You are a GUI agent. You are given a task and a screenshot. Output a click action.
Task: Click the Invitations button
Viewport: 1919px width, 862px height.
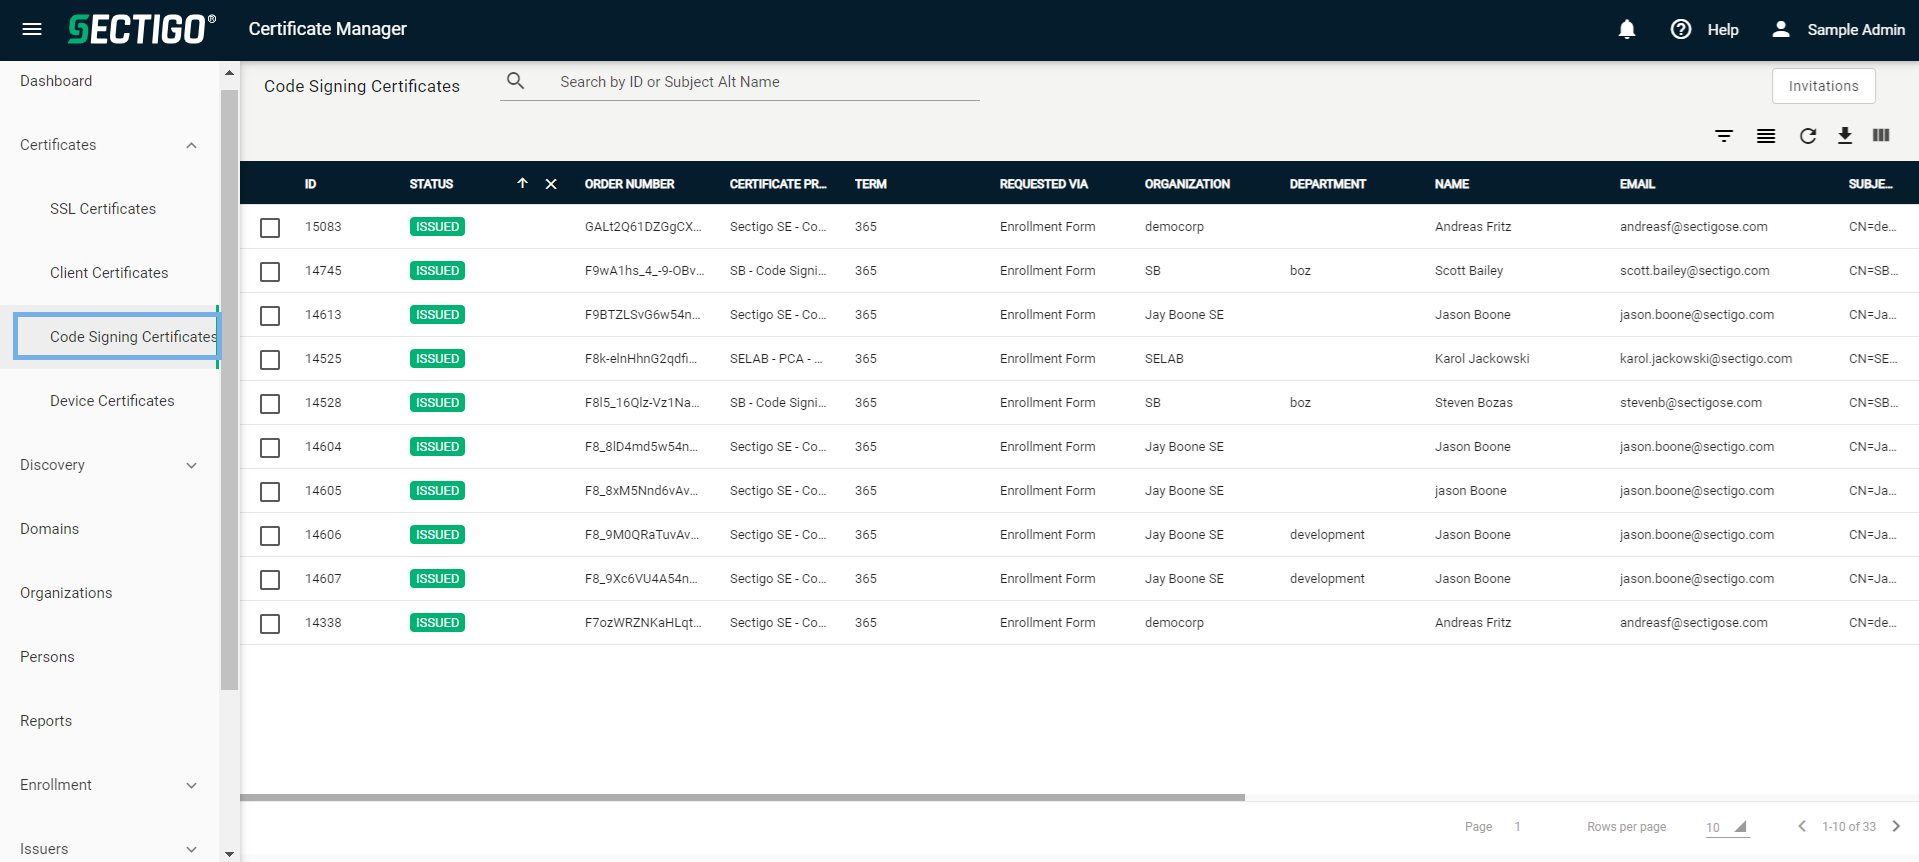(x=1823, y=86)
